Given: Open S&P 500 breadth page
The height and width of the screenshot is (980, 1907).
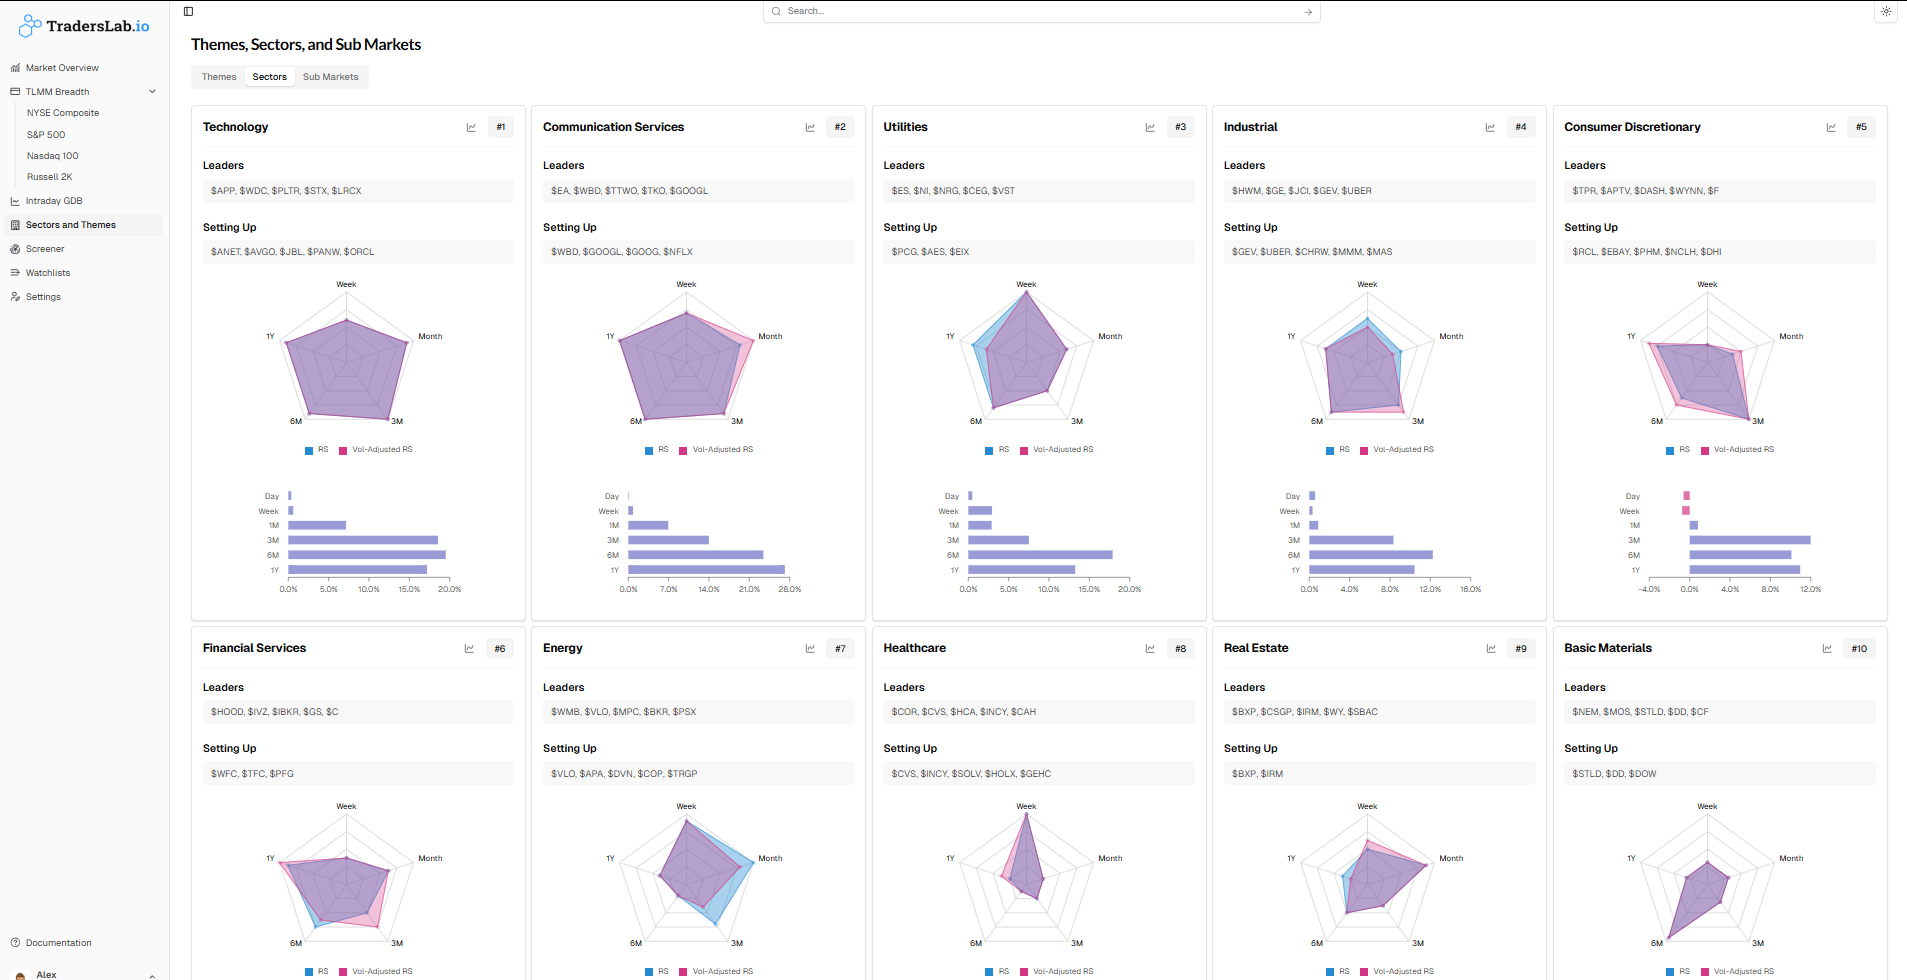Looking at the screenshot, I should (46, 135).
